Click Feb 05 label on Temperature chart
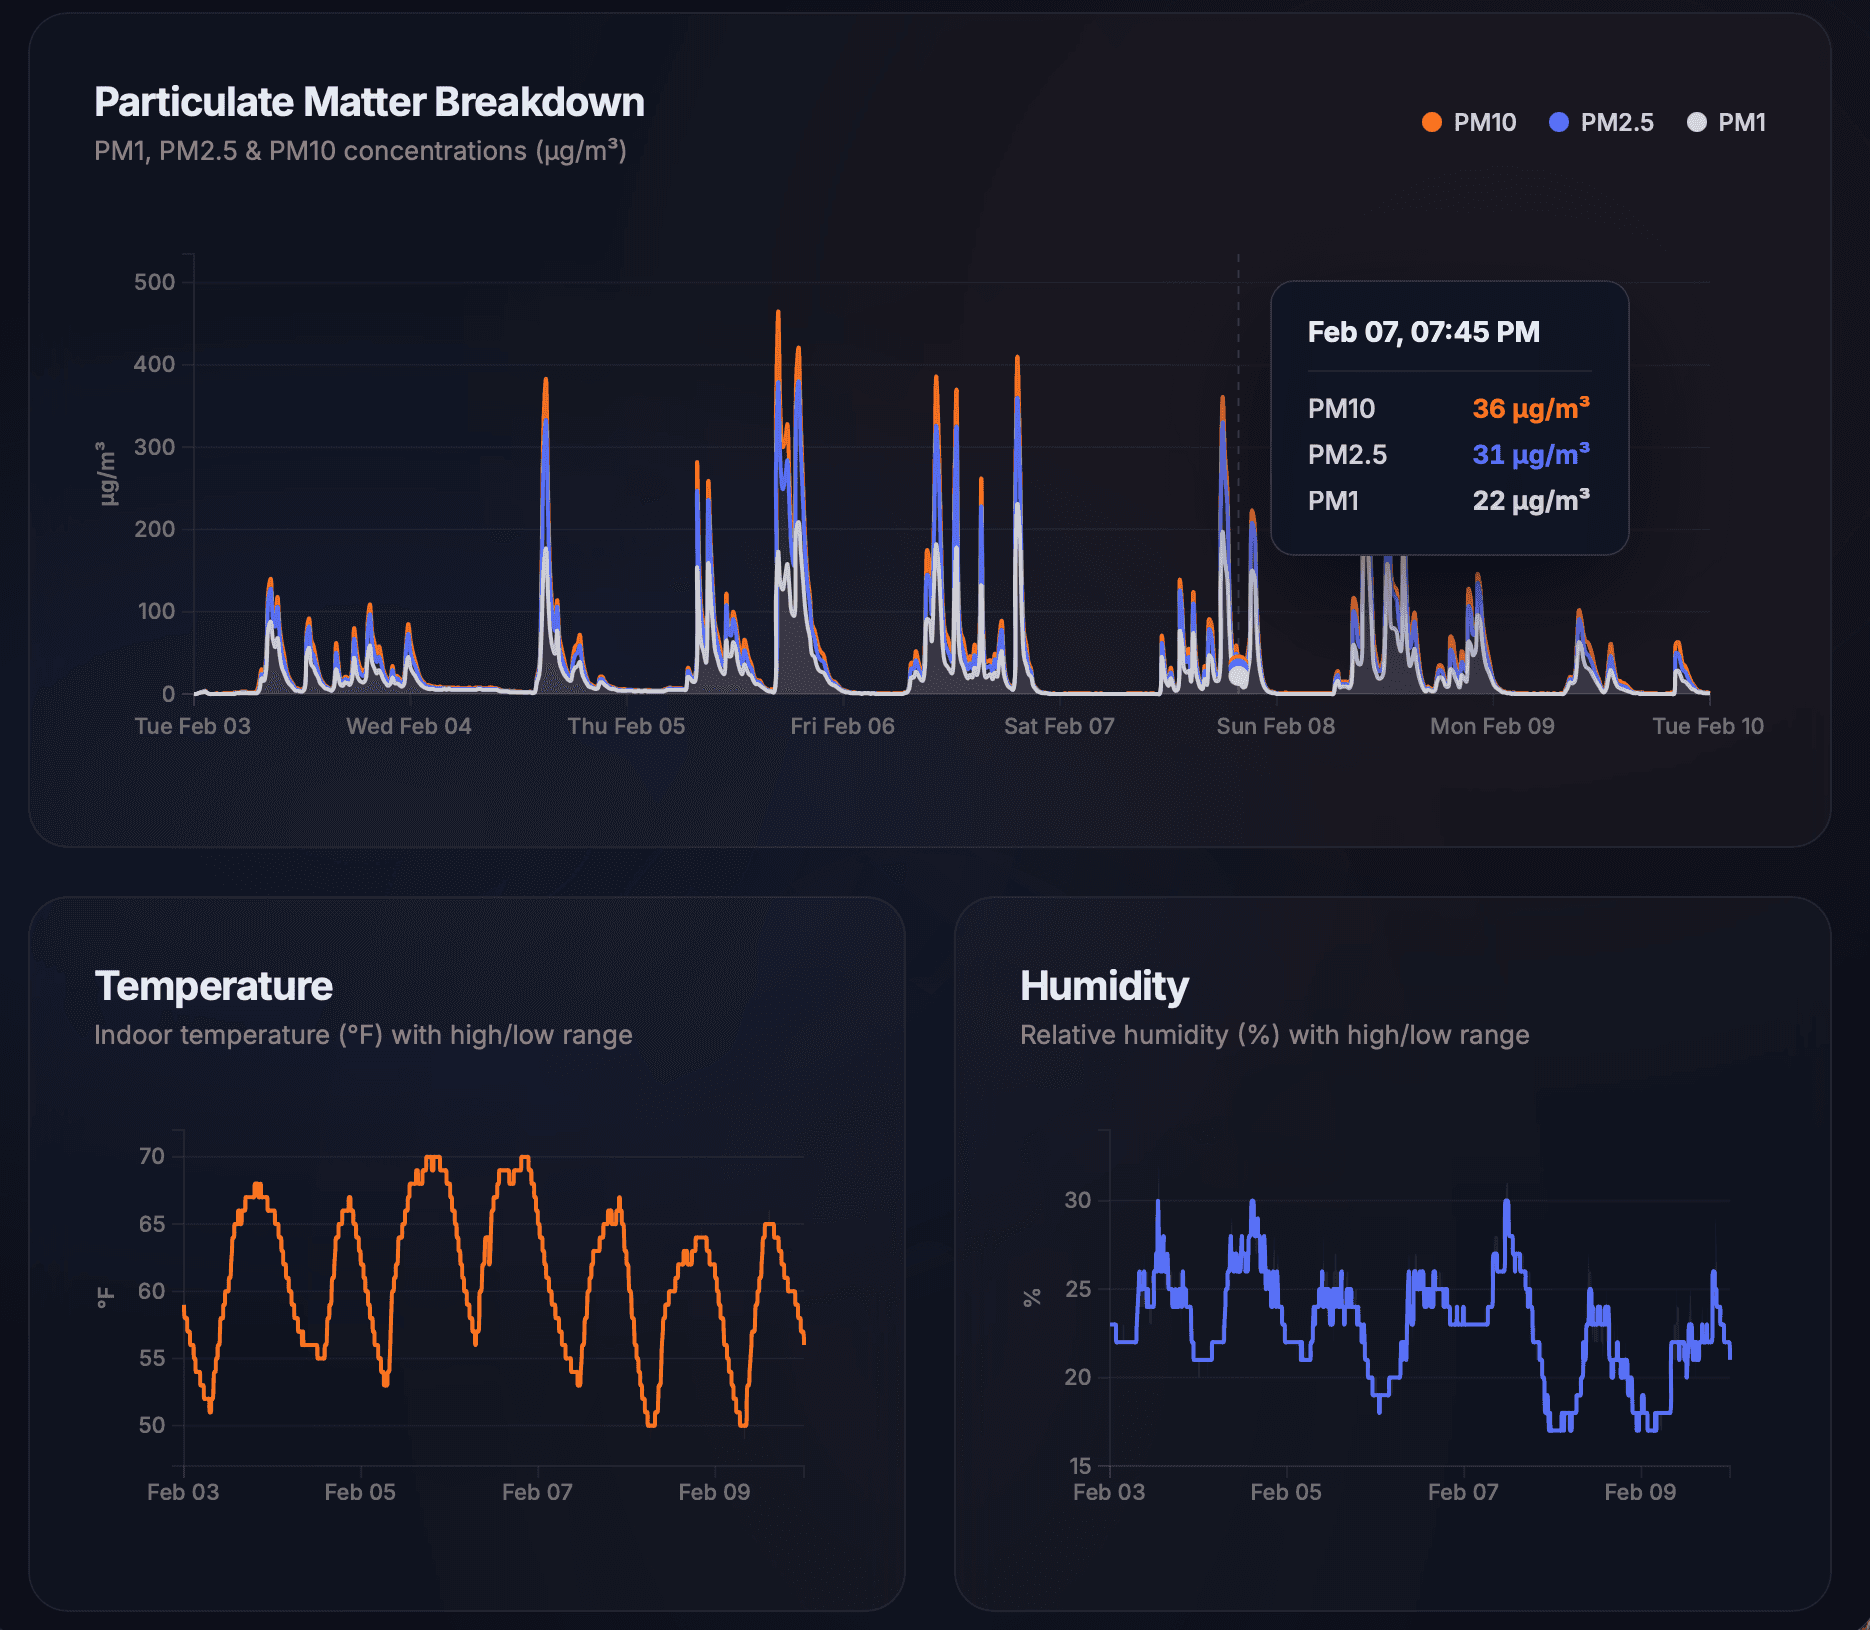Image resolution: width=1870 pixels, height=1630 pixels. (x=360, y=1492)
